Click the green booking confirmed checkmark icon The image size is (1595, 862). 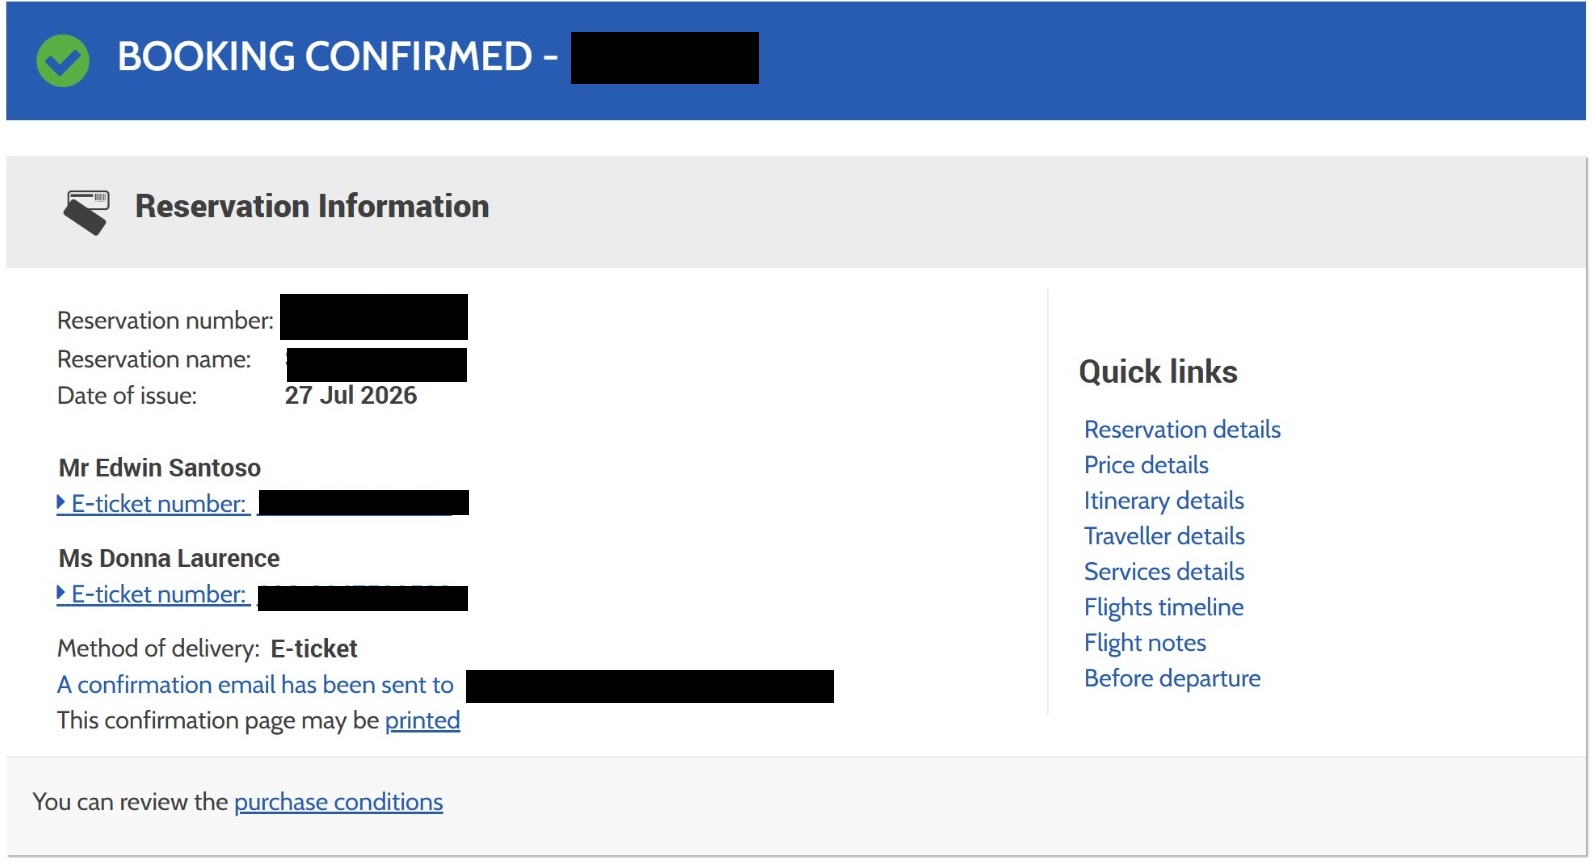tap(63, 60)
